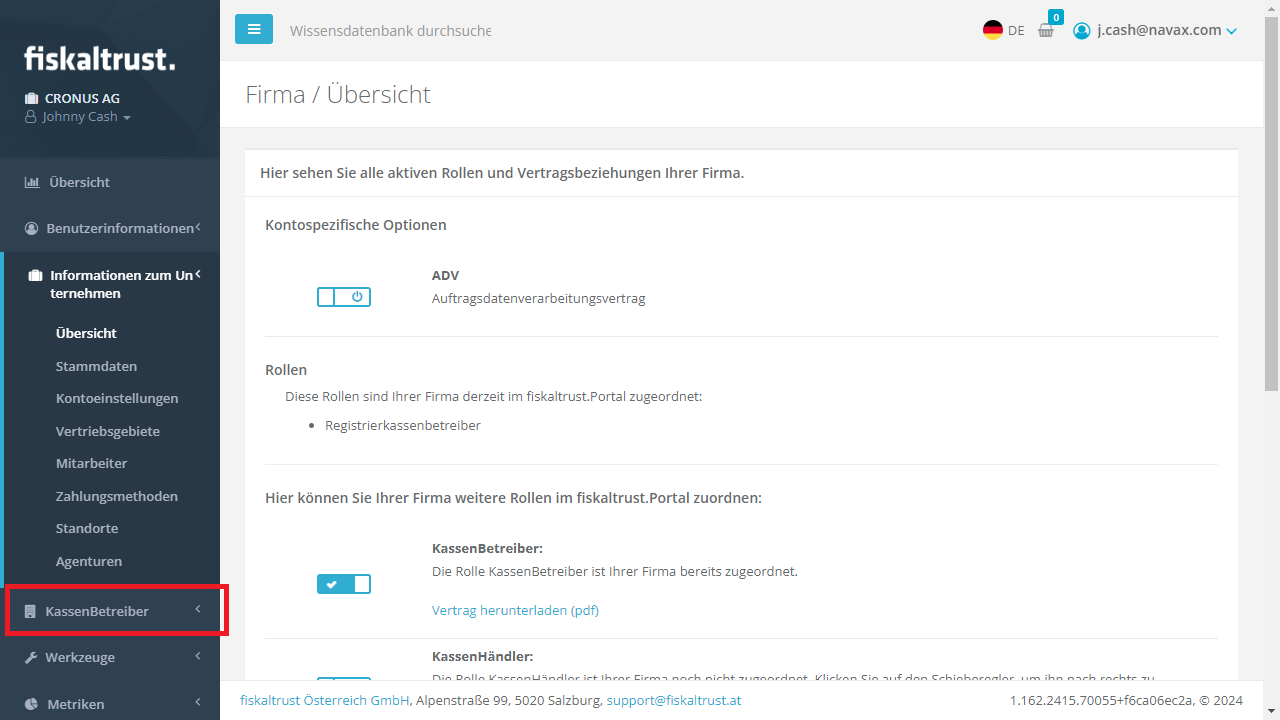Image resolution: width=1280 pixels, height=720 pixels.
Task: Click the cart badge showing 0
Action: point(1055,17)
